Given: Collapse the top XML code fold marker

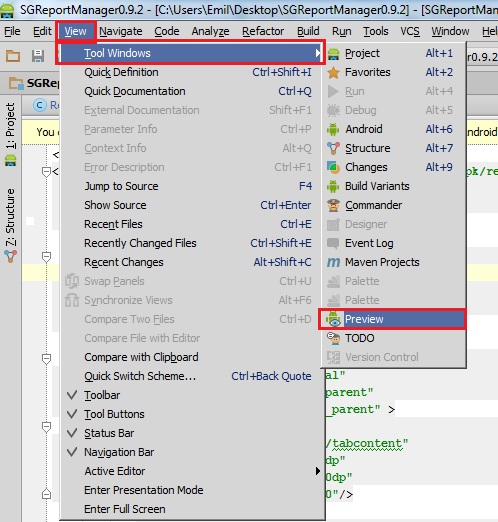Looking at the screenshot, I should coord(46,172).
